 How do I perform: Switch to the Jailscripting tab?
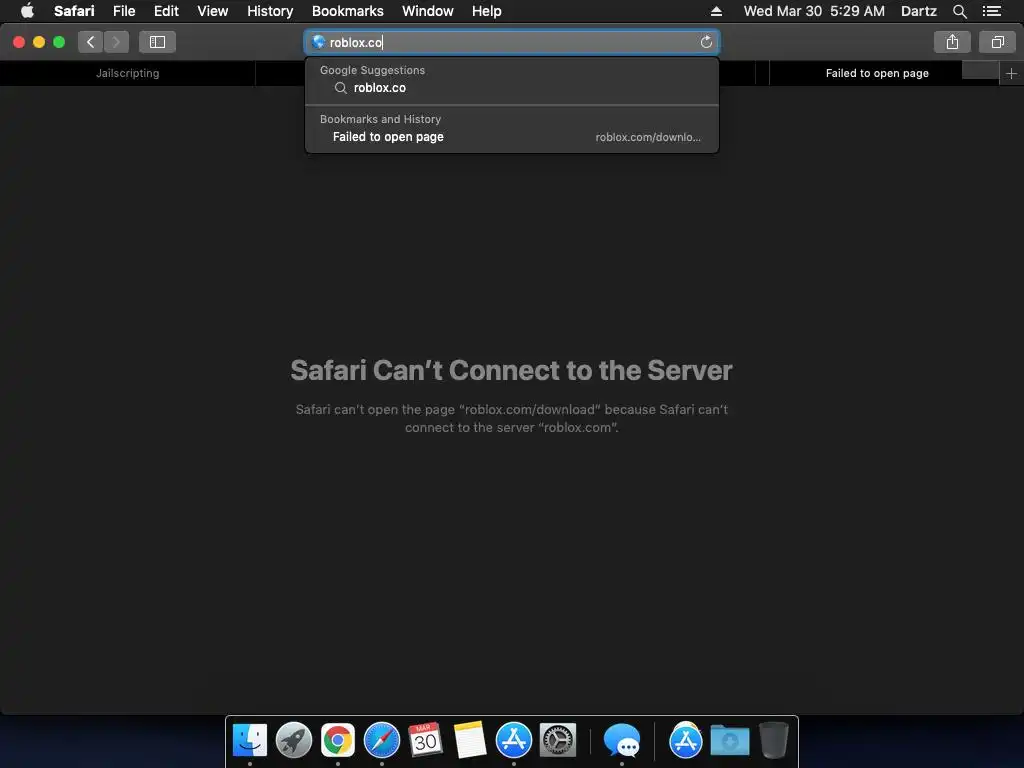tap(127, 73)
